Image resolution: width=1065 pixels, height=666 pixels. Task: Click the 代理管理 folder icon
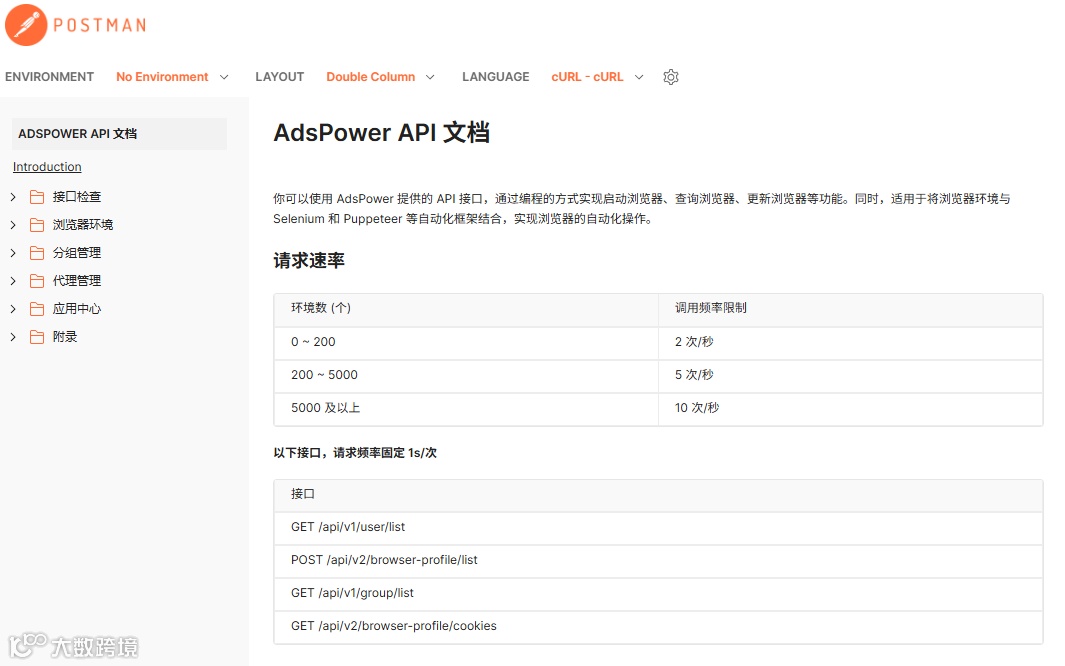(37, 281)
